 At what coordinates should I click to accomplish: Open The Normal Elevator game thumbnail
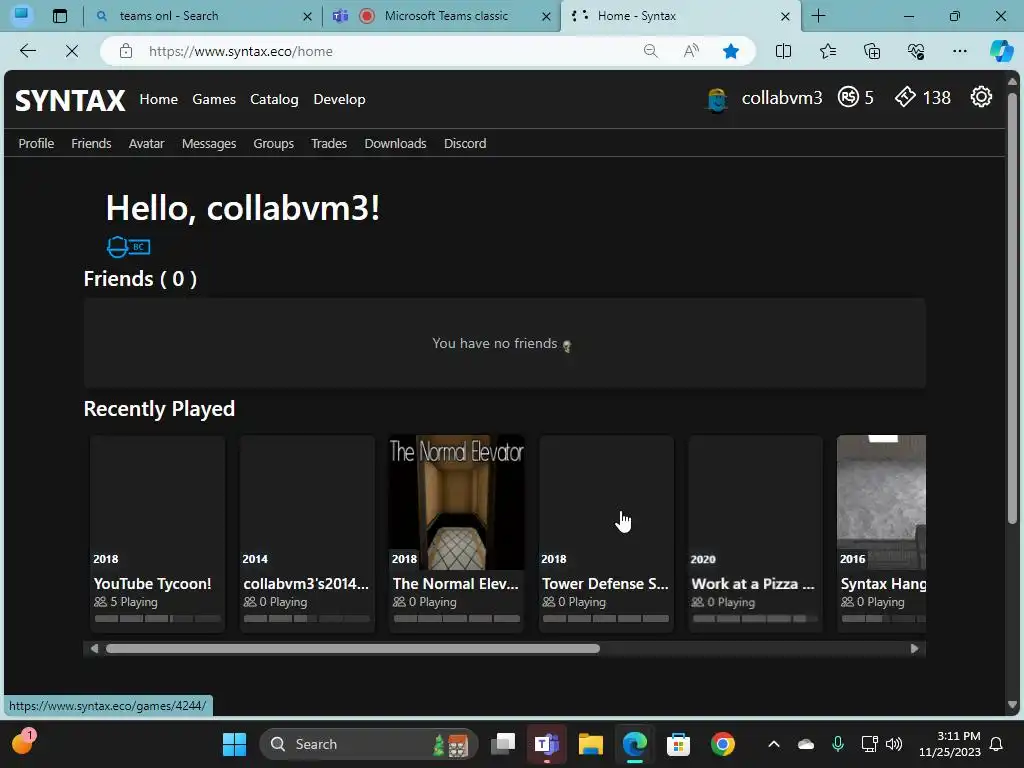click(x=456, y=502)
